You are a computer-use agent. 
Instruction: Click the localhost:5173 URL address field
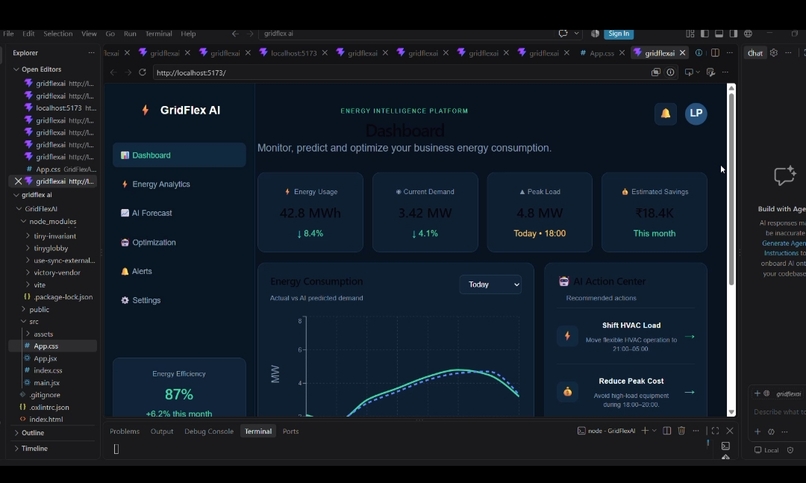click(x=400, y=72)
